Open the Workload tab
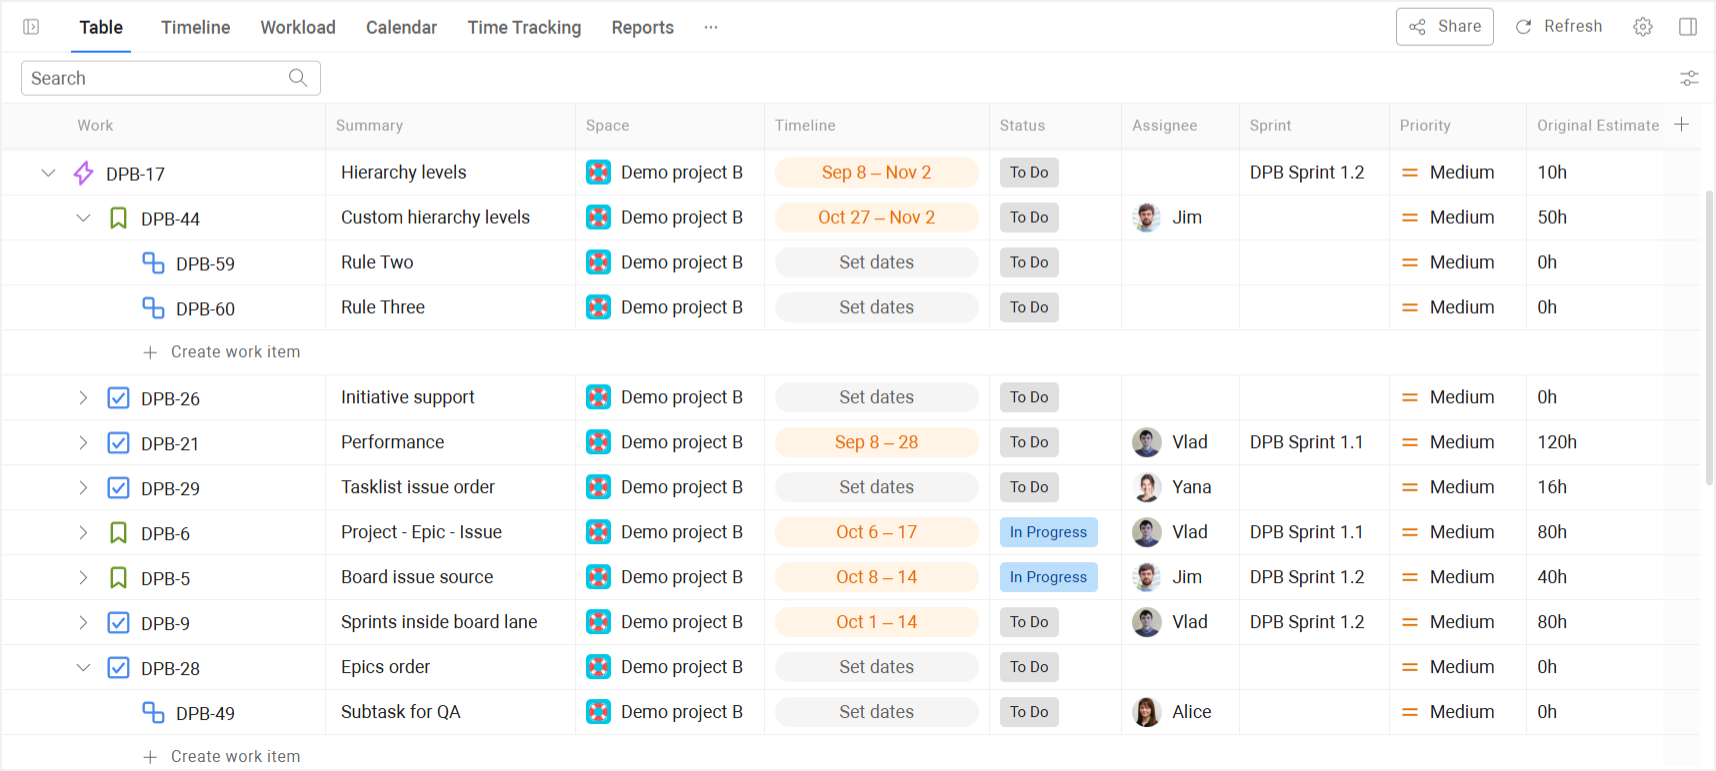Viewport: 1716px width, 771px height. [x=298, y=27]
